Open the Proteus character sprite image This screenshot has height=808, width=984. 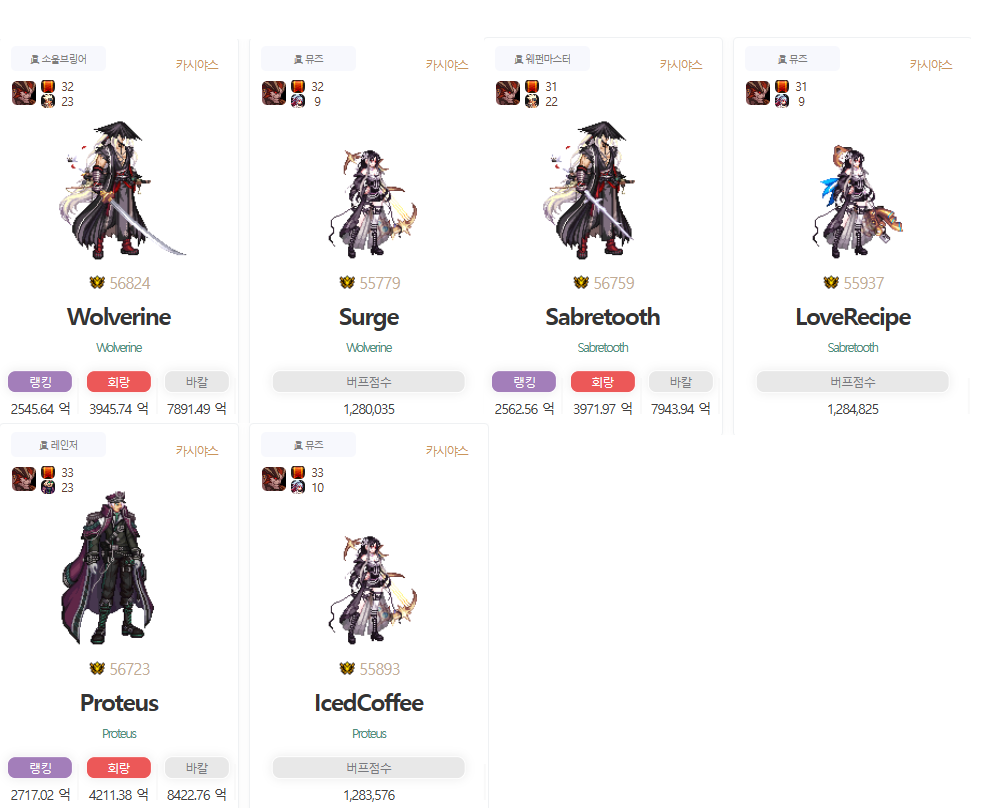click(x=108, y=568)
